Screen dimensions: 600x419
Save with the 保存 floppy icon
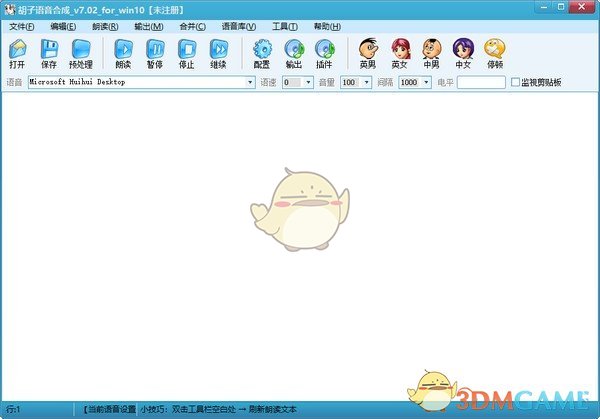49,53
